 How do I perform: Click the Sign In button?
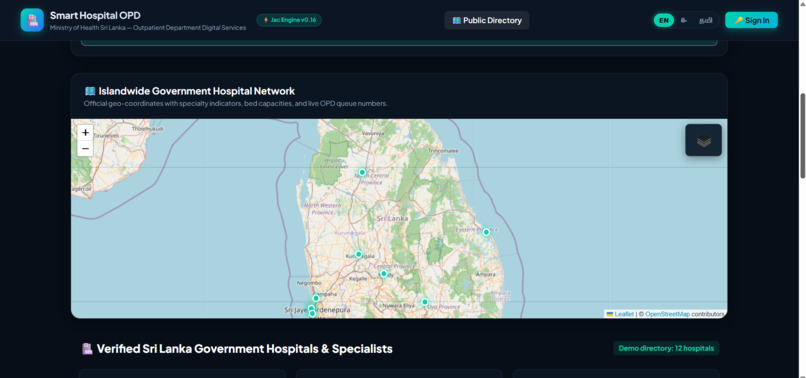coord(751,21)
